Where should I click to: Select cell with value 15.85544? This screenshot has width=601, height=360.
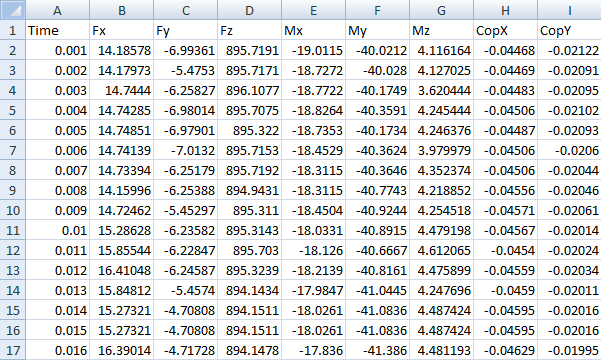coord(122,250)
